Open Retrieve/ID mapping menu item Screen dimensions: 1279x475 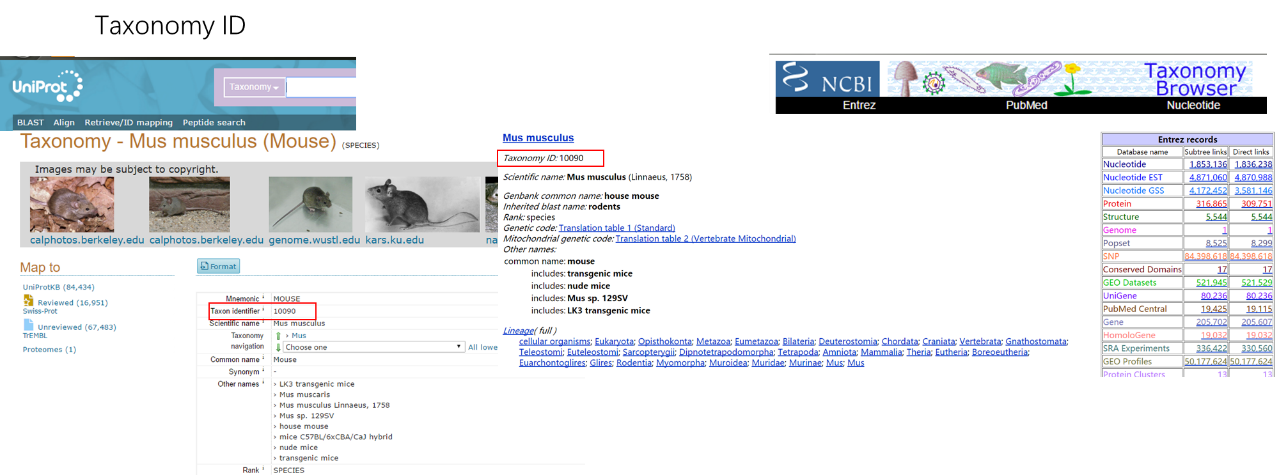(x=128, y=122)
